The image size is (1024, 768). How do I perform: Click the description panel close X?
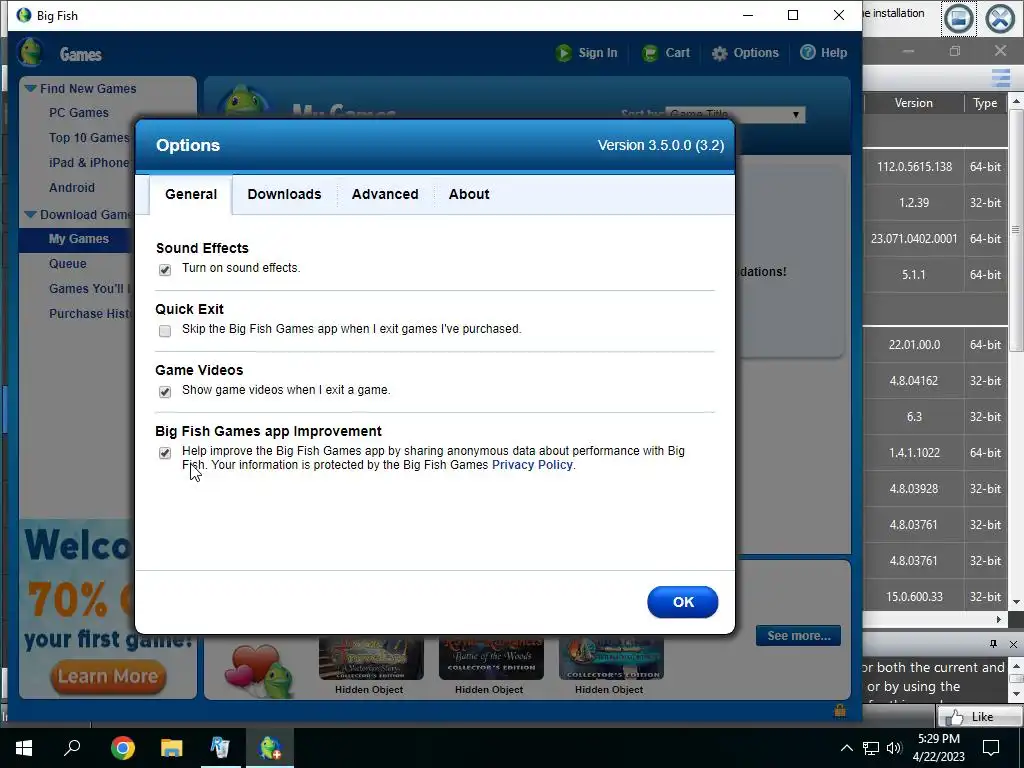[1013, 644]
